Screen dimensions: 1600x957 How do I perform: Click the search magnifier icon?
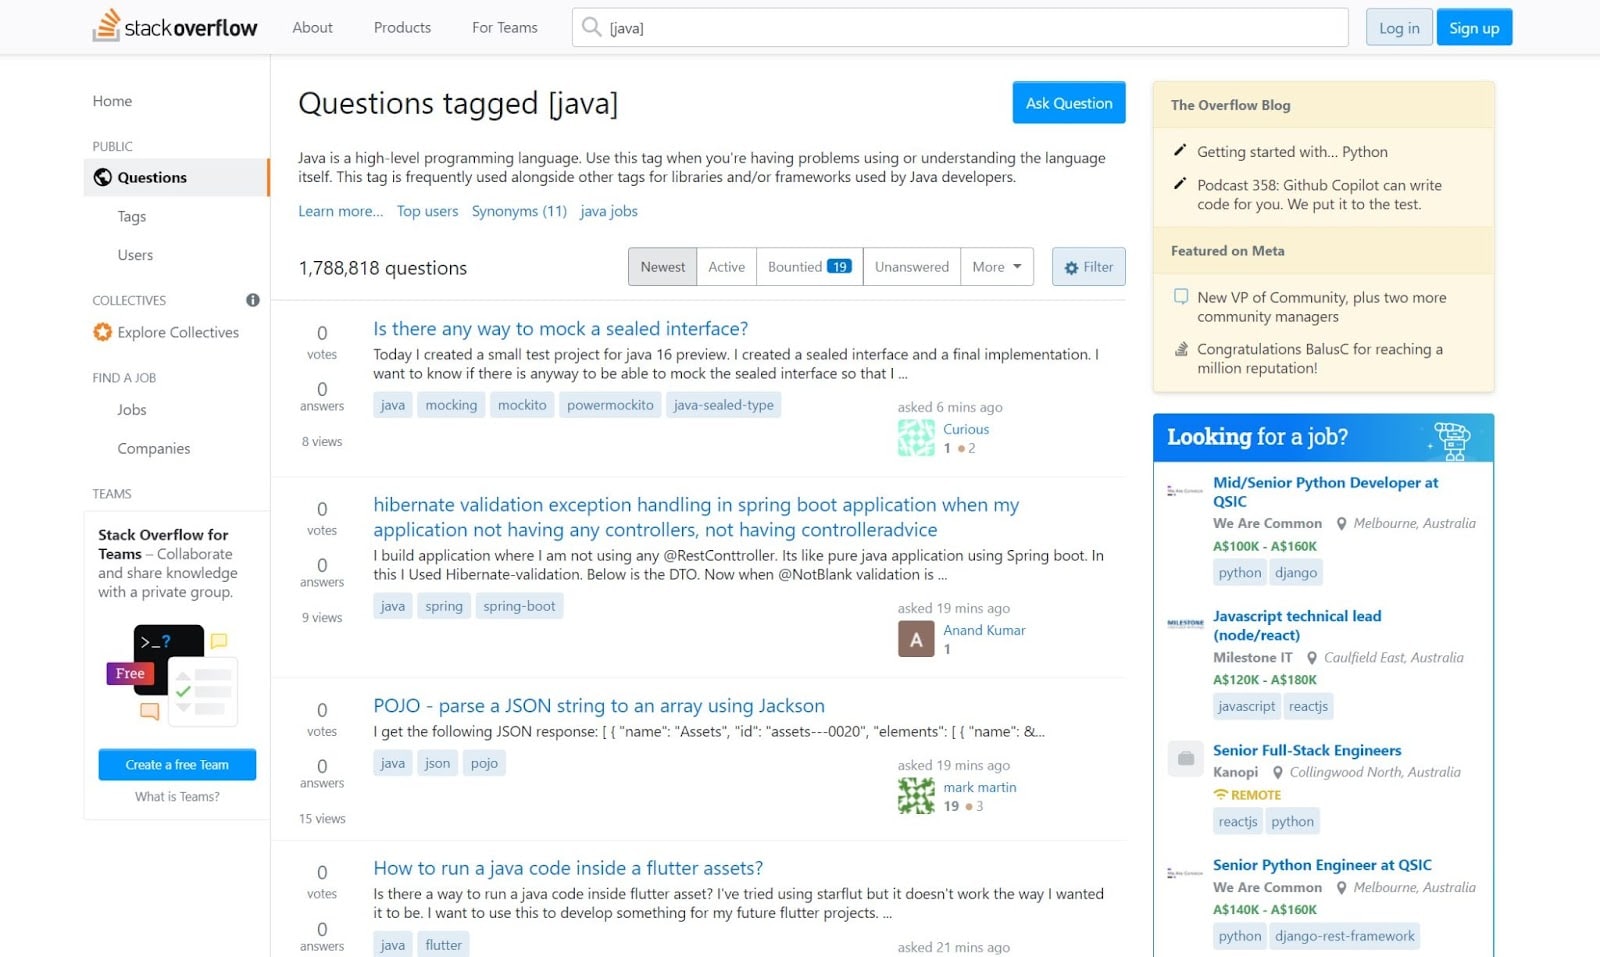tap(590, 28)
